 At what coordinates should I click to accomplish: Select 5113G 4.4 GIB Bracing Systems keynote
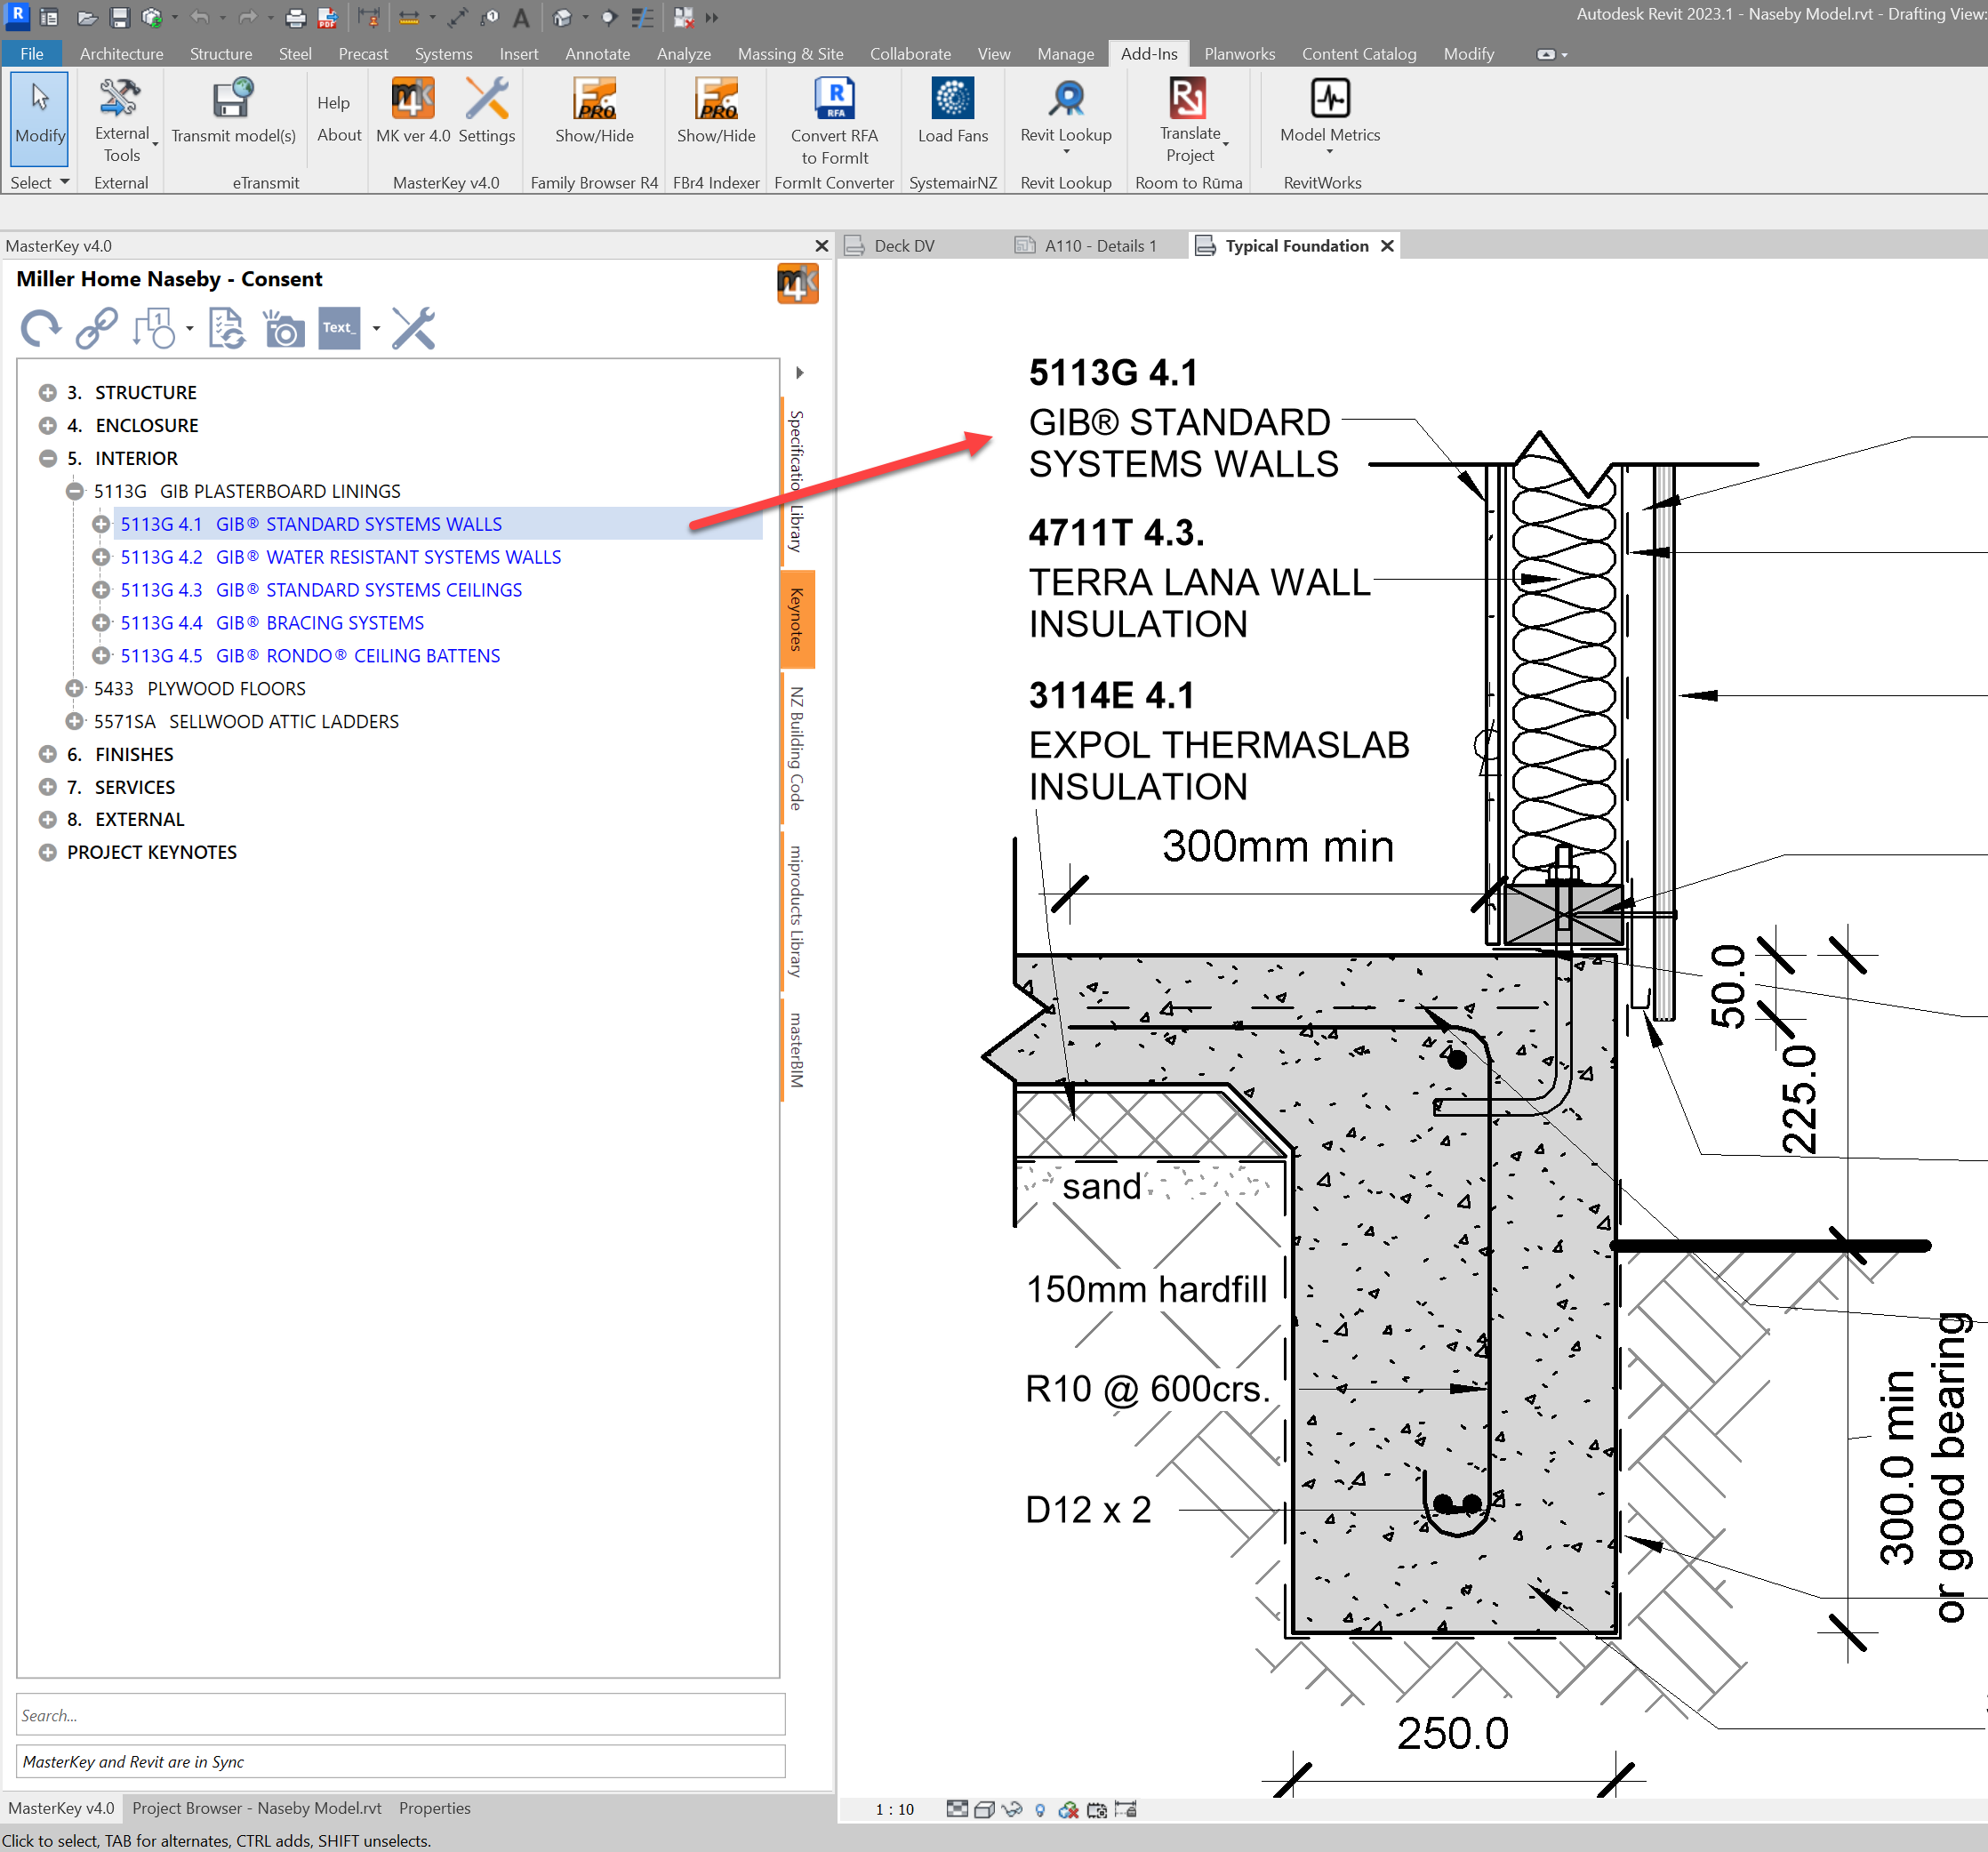click(272, 623)
